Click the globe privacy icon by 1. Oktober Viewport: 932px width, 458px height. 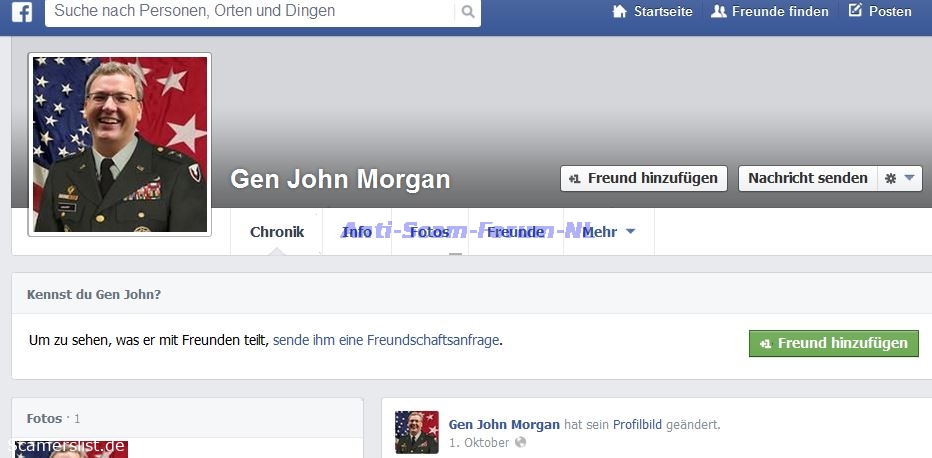520,442
